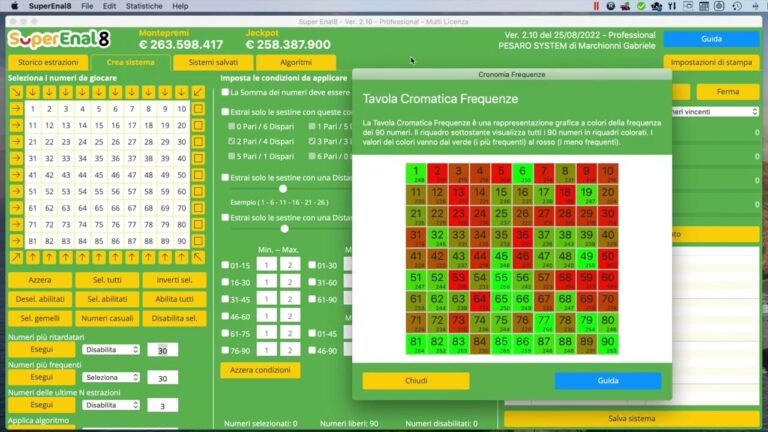Click the Numeri casuali button
Screen dimensions: 768x432
point(107,318)
